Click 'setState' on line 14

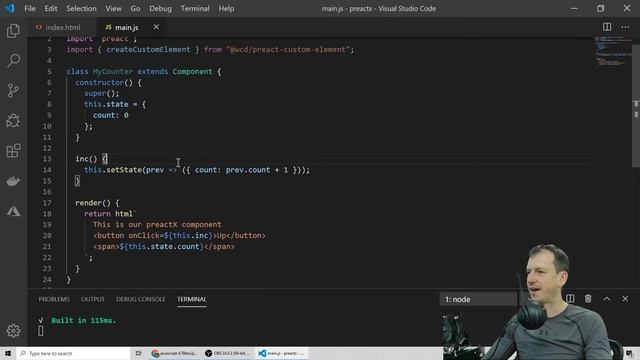point(124,170)
